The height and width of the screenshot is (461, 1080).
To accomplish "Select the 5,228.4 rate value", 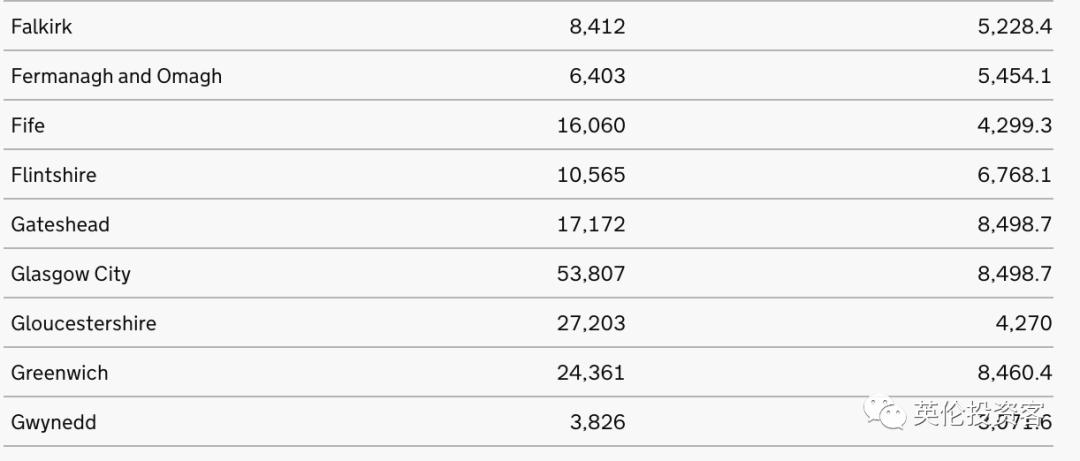I will pyautogui.click(x=1014, y=27).
